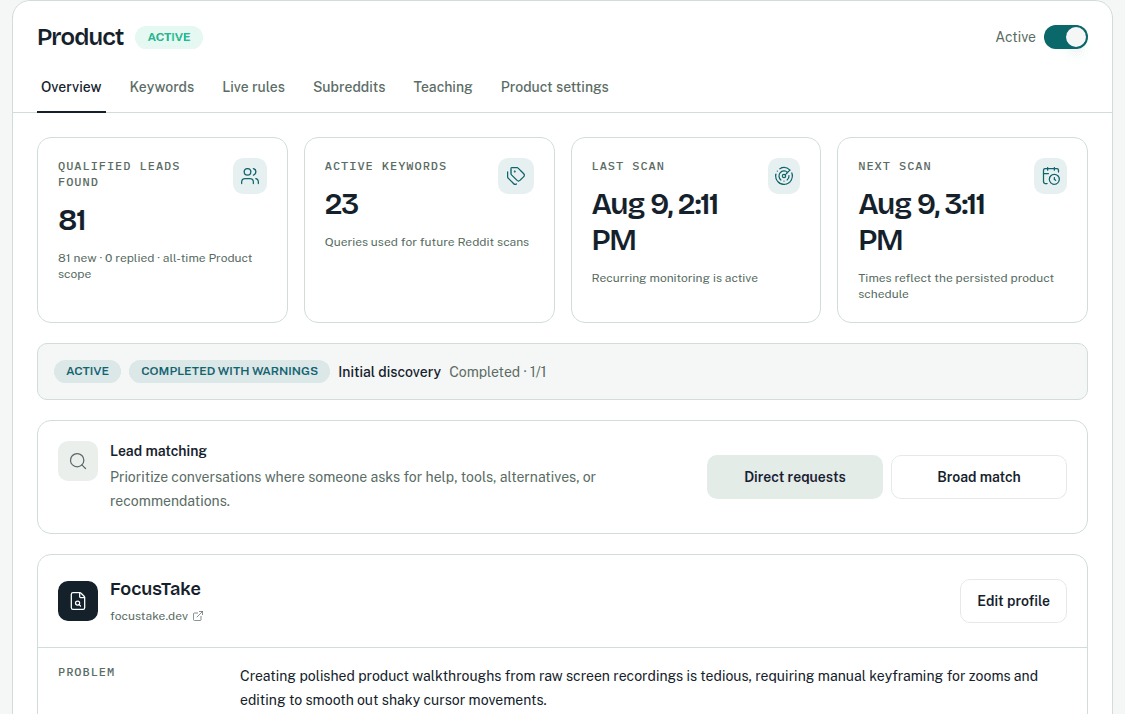
Task: Click the green ACTIVE badge beside Product title
Action: 169,37
